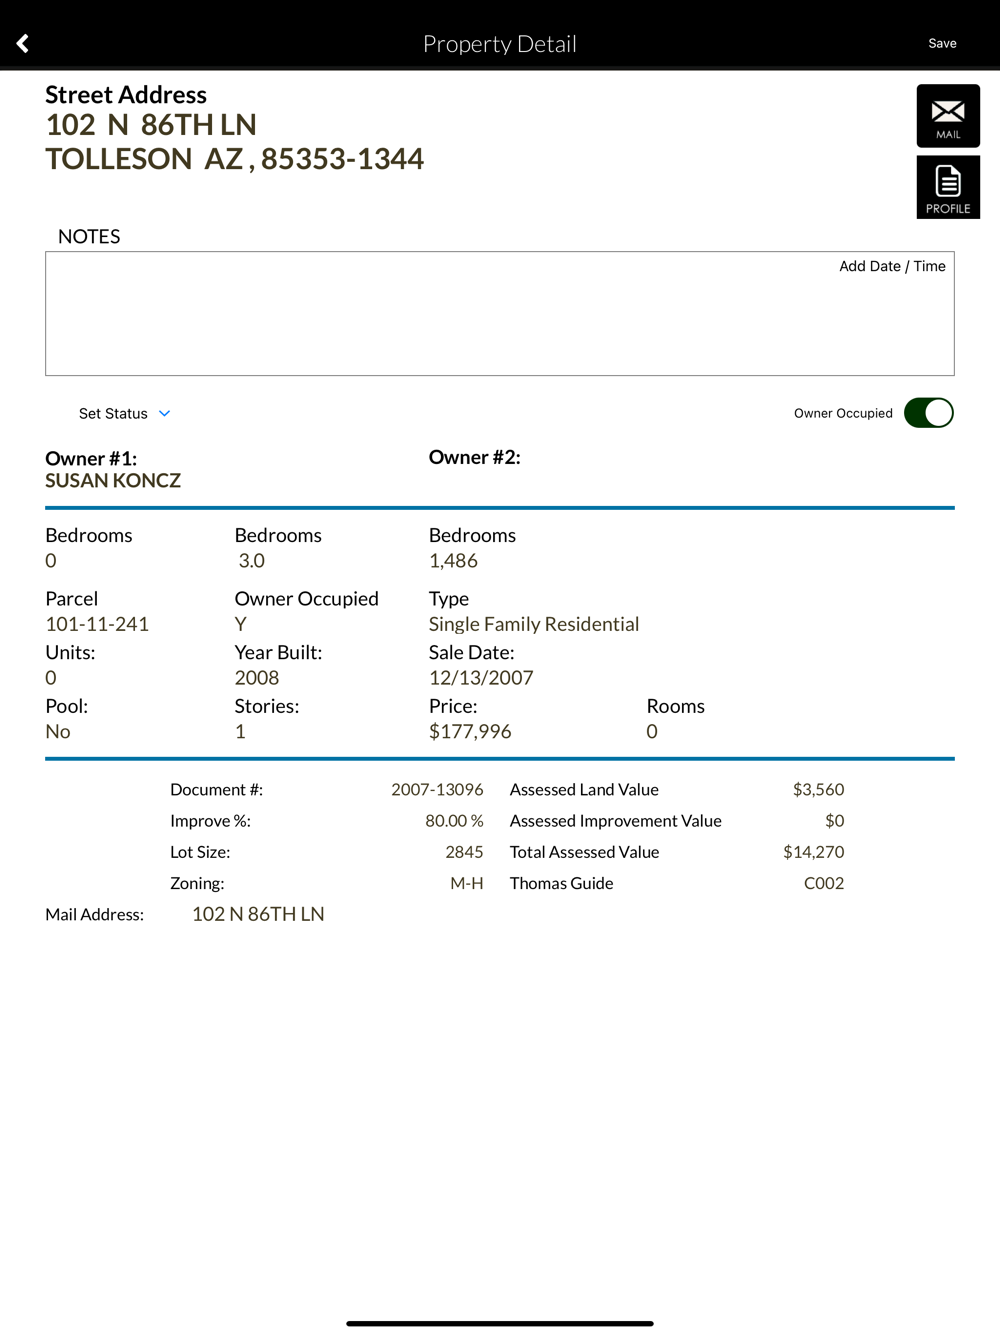The image size is (1000, 1334).
Task: Click street address line 102 N 86TH LN heading
Action: [151, 125]
